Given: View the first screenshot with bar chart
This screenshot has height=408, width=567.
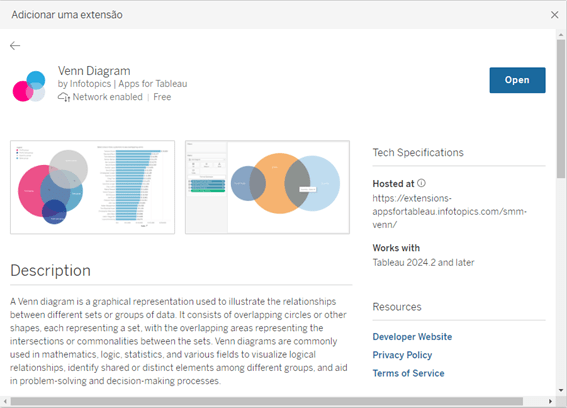Looking at the screenshot, I should click(93, 187).
